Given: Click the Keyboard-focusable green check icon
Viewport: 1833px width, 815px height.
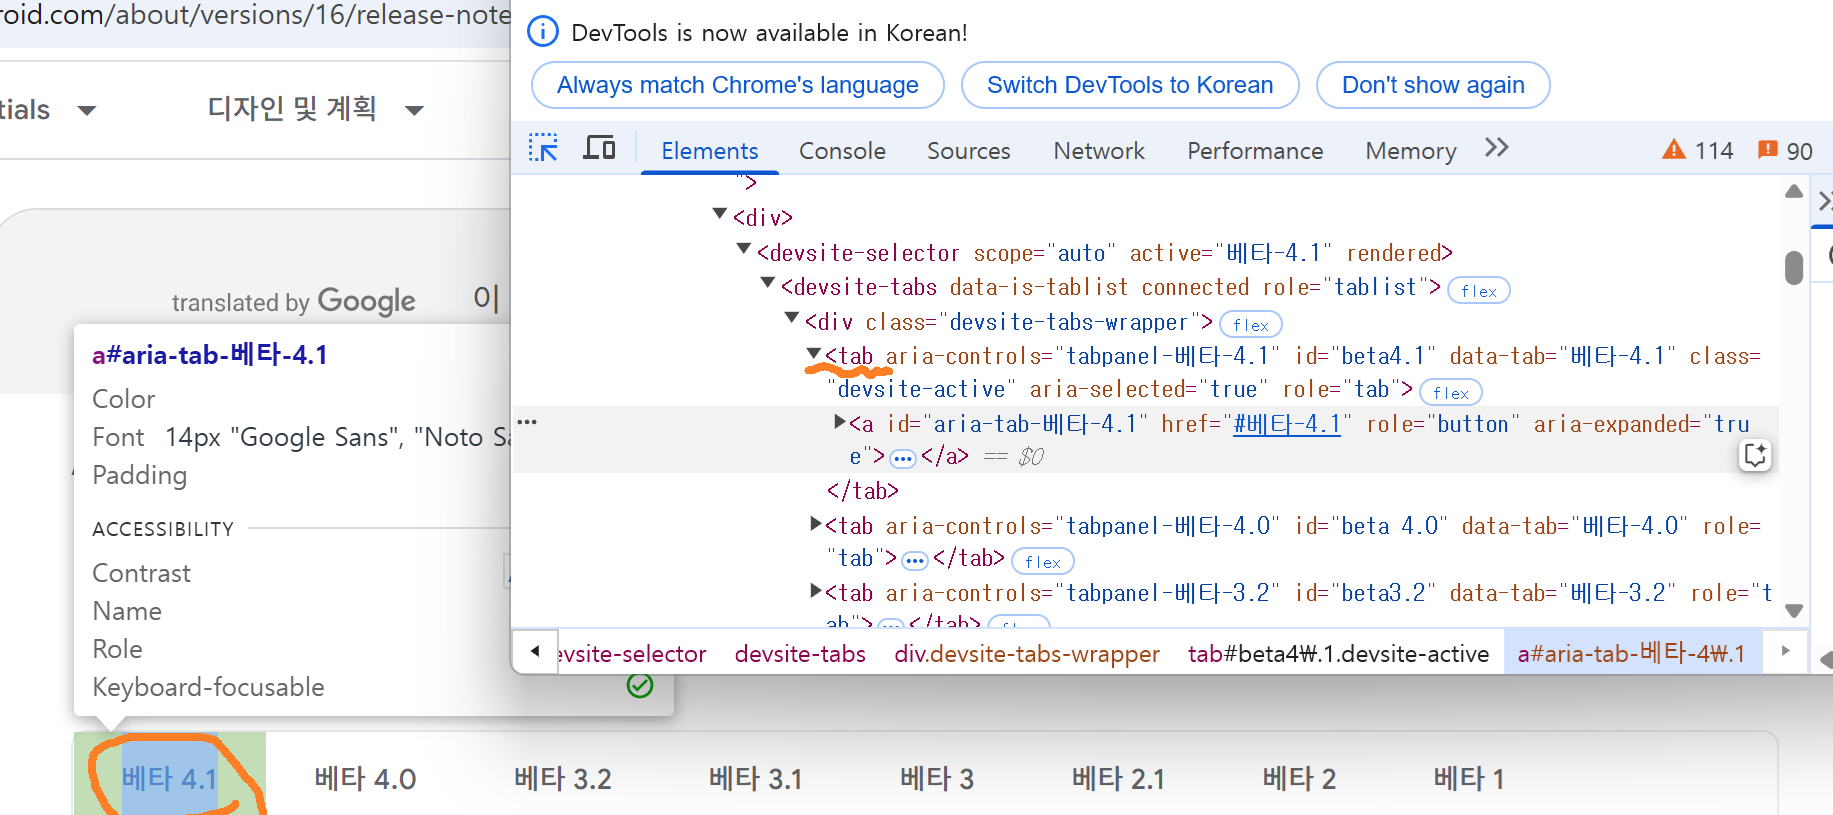Looking at the screenshot, I should click(x=640, y=685).
